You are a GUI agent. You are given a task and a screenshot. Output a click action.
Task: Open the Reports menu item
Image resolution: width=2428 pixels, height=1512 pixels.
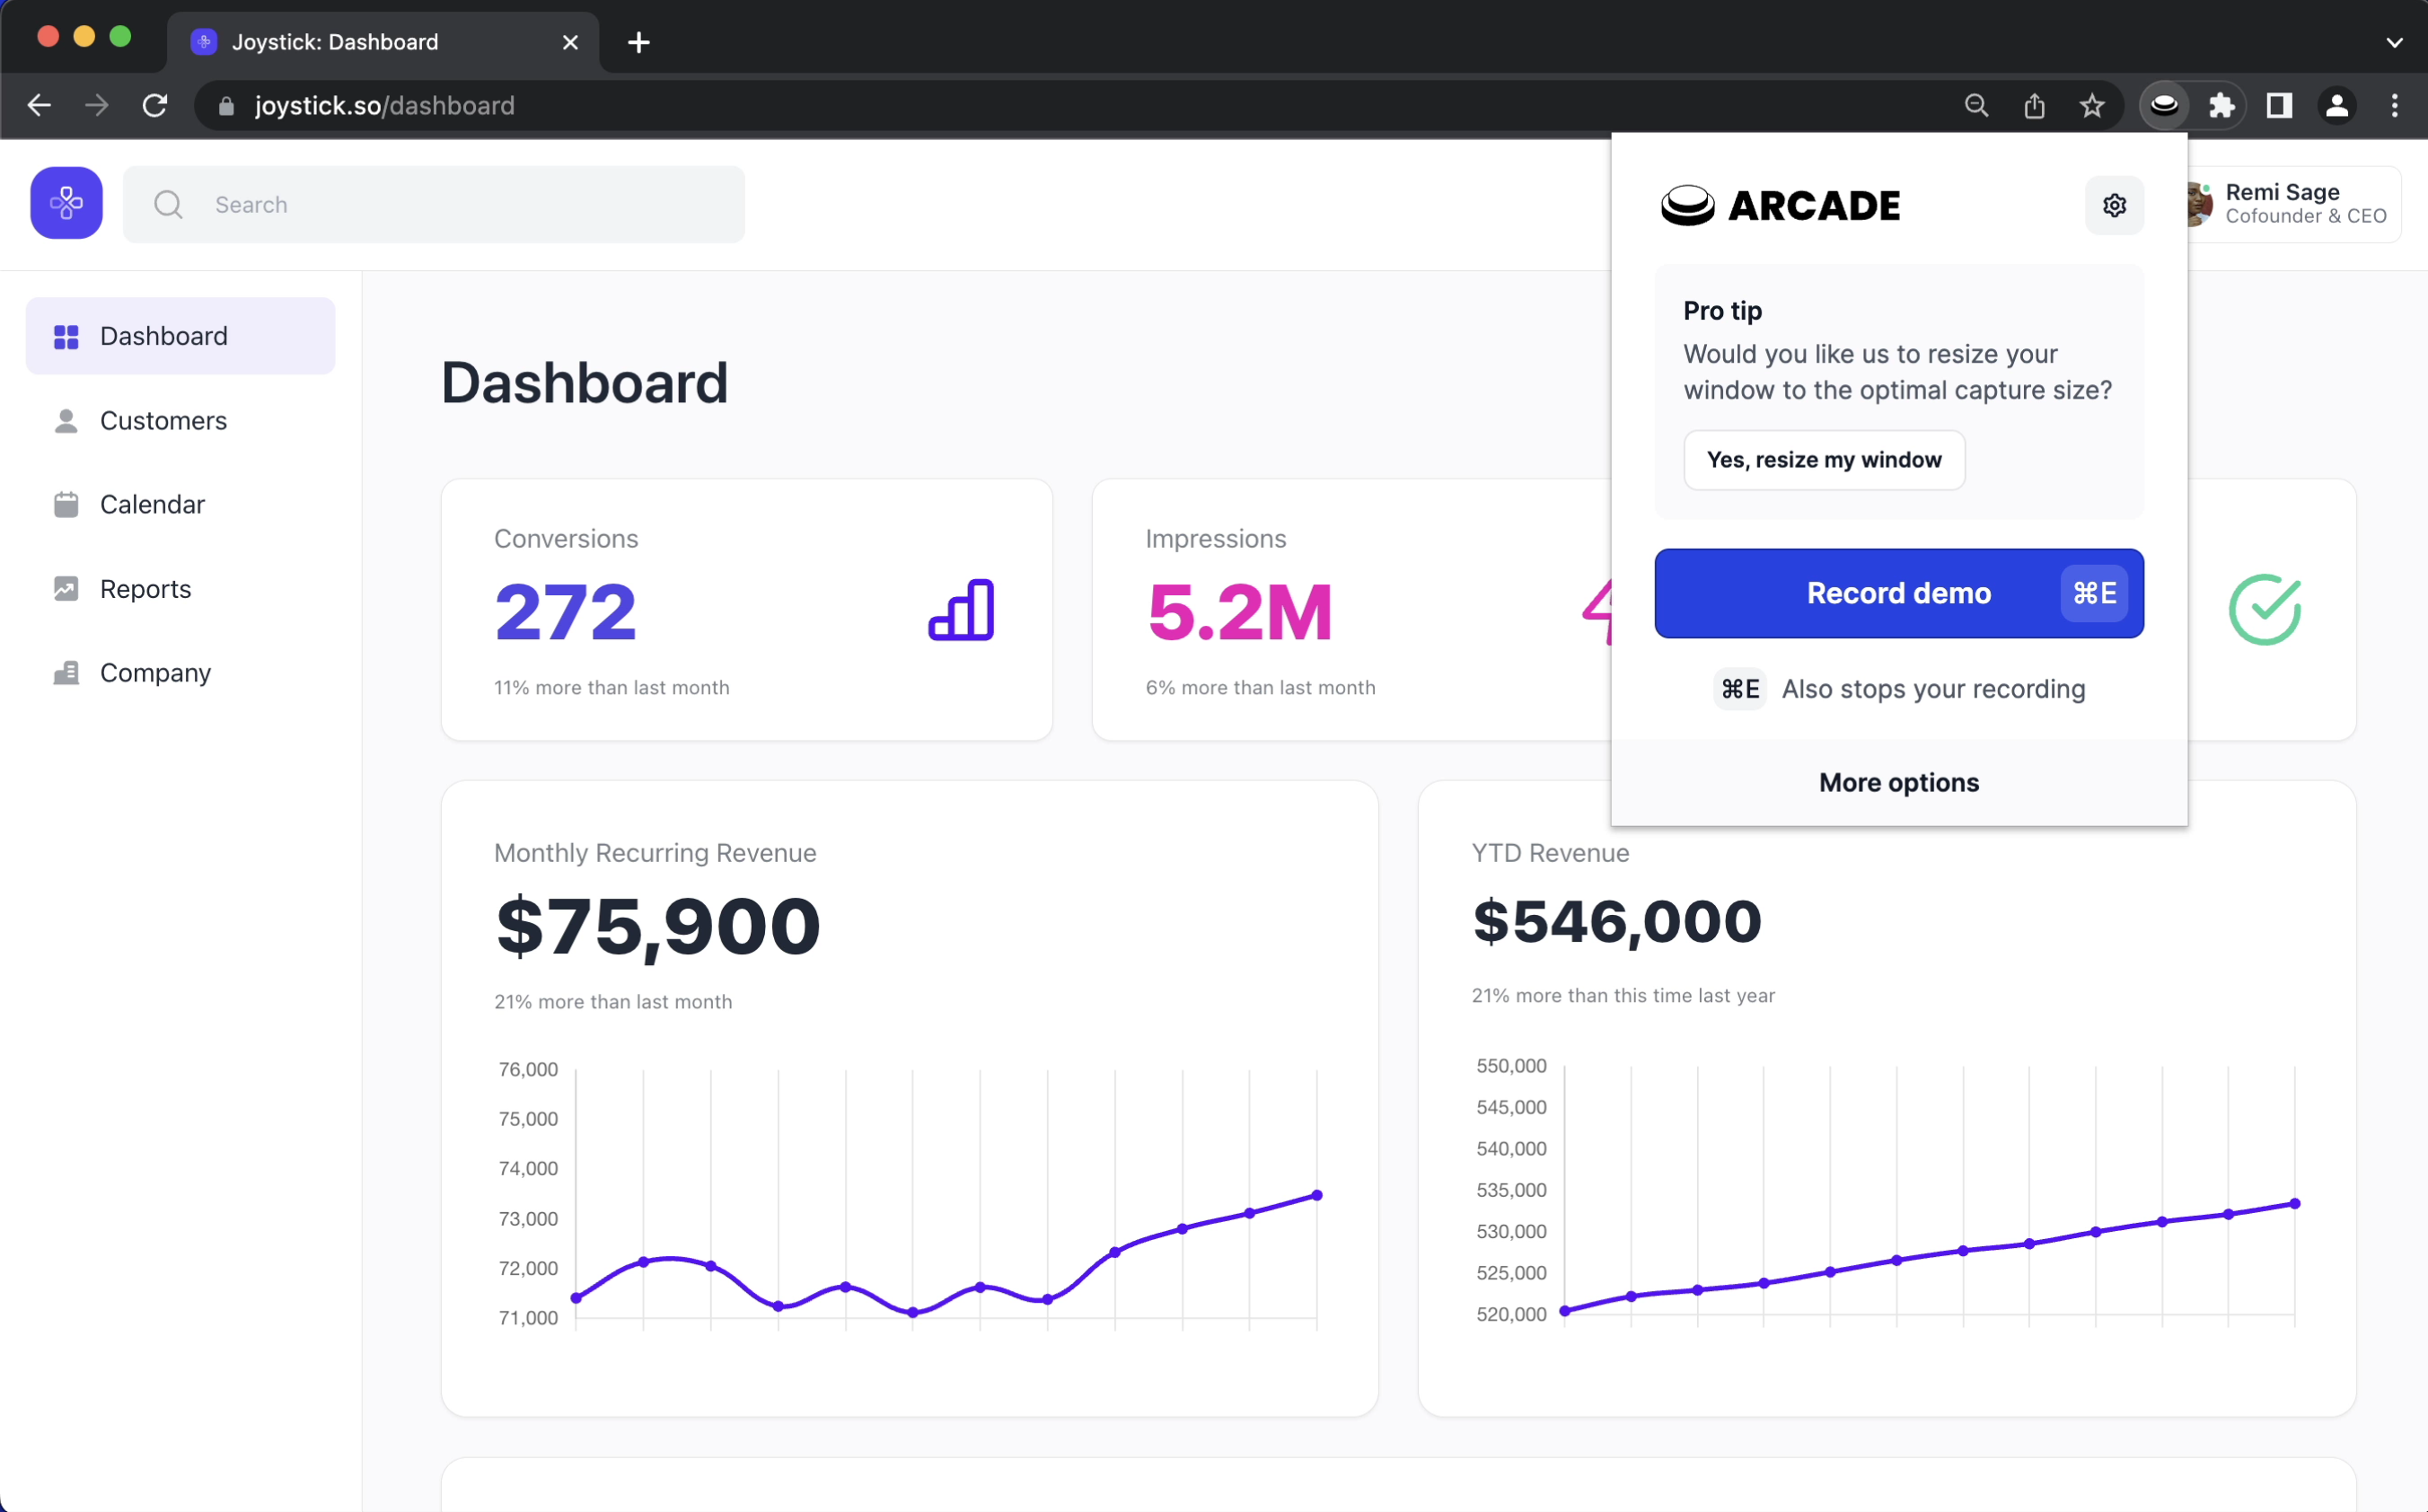(x=145, y=589)
